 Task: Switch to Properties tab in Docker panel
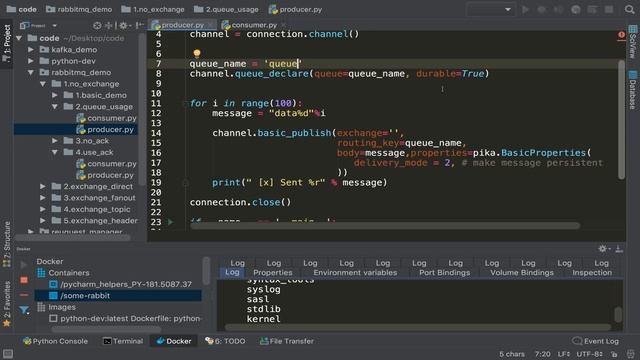(273, 273)
